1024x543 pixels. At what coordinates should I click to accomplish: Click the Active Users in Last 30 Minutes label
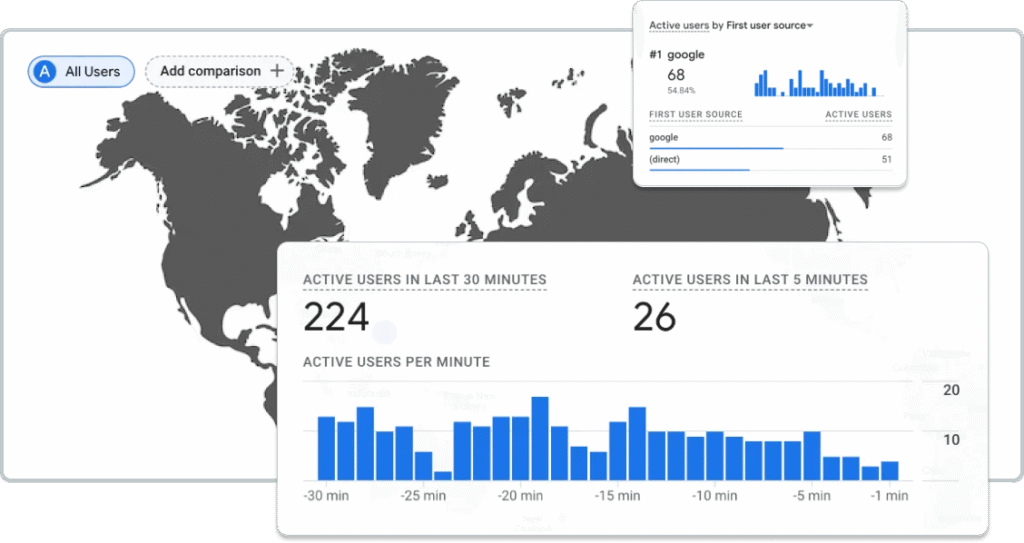pos(424,280)
